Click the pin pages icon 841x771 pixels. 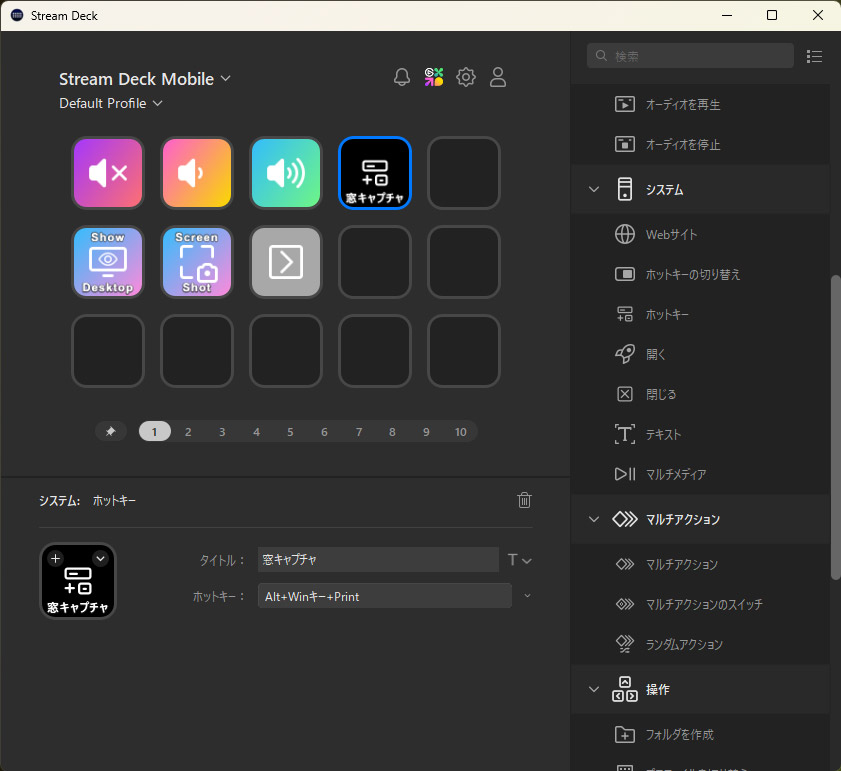click(111, 431)
